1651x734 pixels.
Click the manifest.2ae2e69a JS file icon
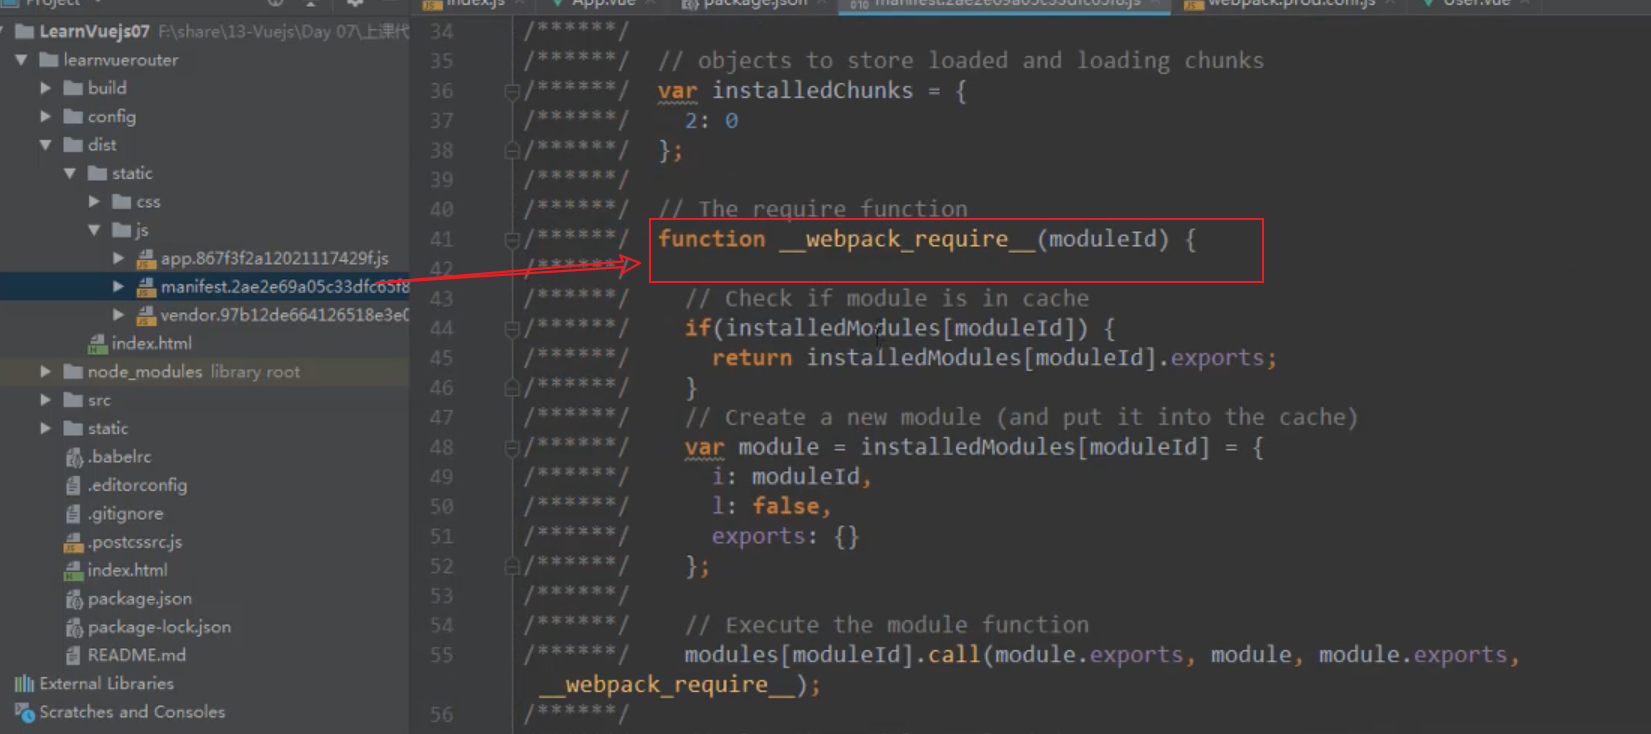(146, 287)
